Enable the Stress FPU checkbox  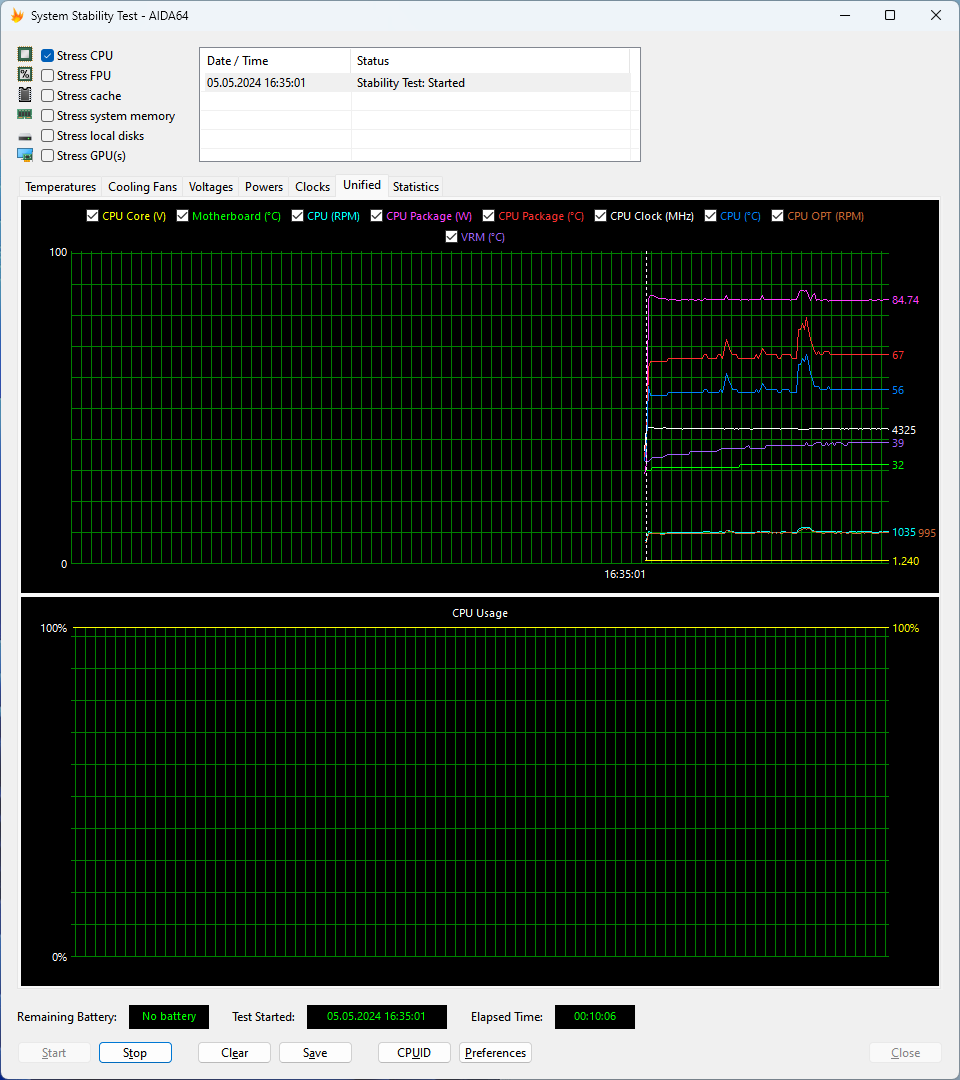48,76
